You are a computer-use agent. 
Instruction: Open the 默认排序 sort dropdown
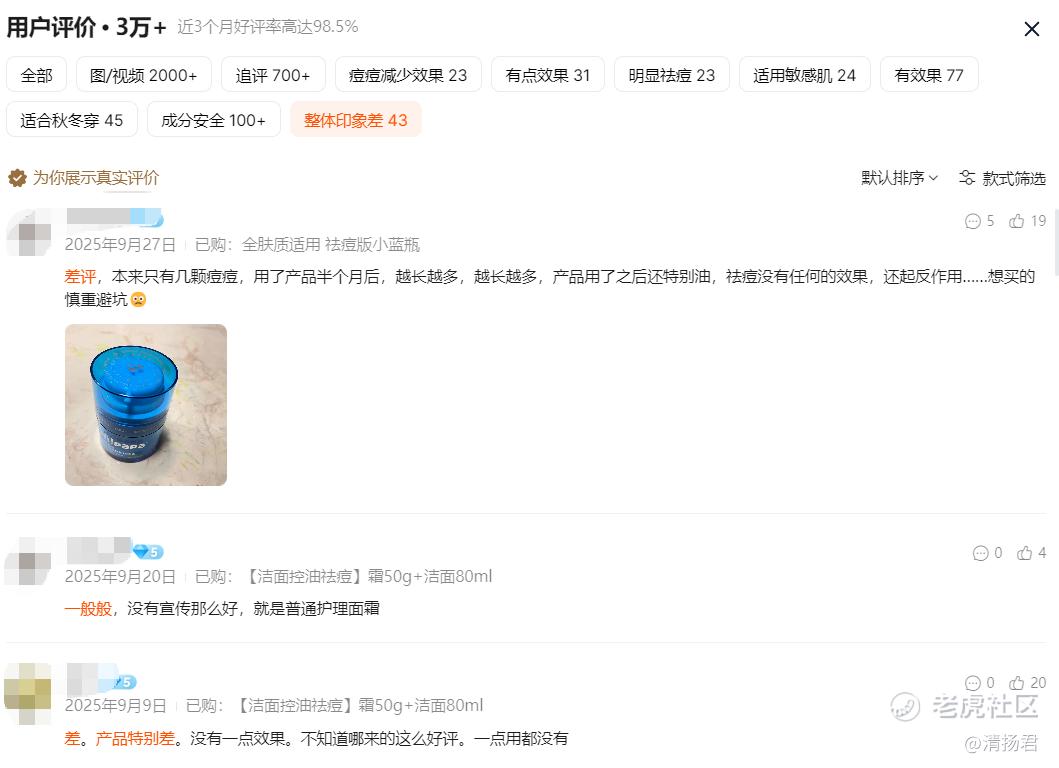tap(899, 178)
